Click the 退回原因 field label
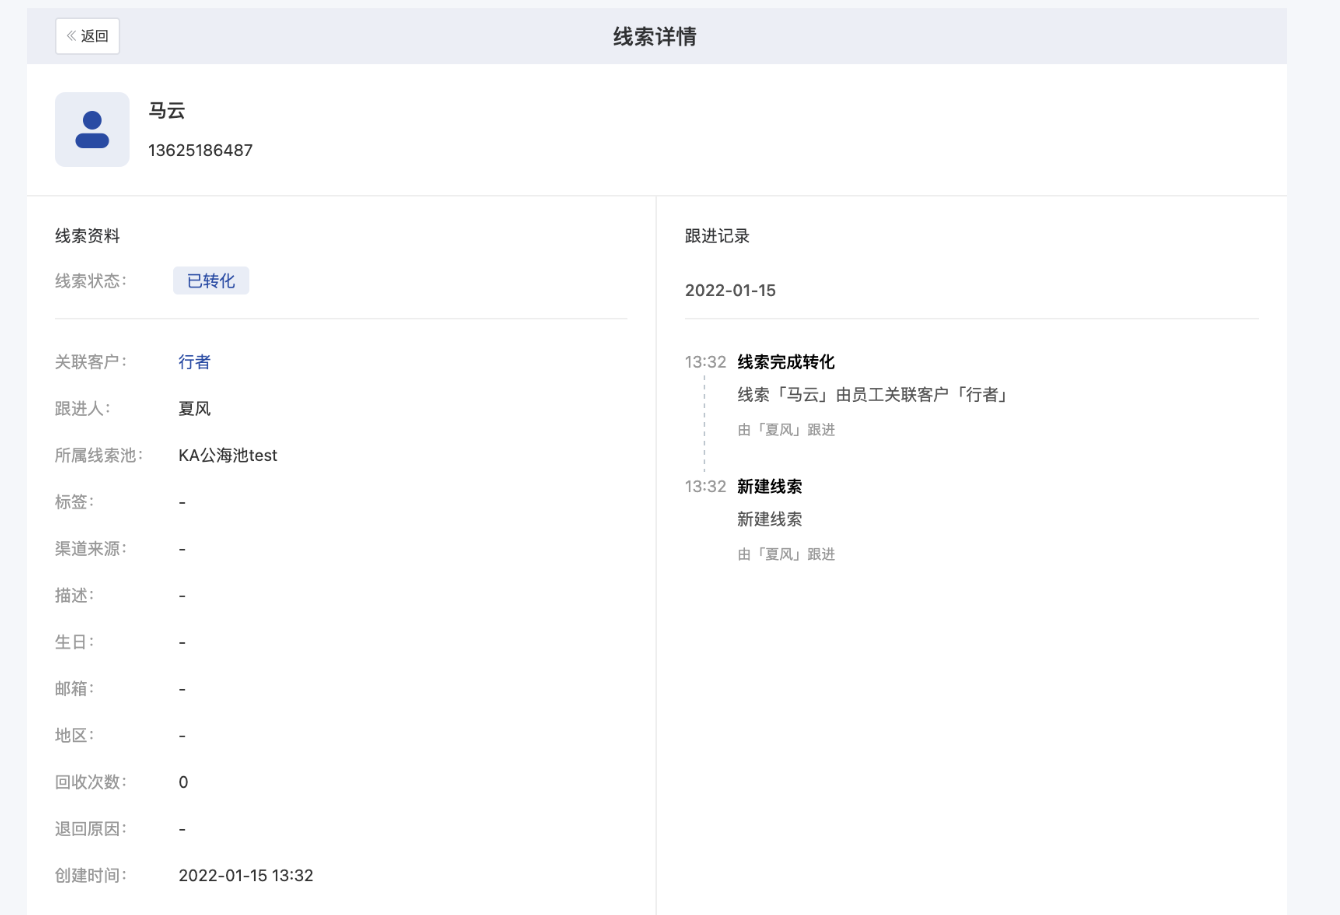The height and width of the screenshot is (915, 1340). 91,829
